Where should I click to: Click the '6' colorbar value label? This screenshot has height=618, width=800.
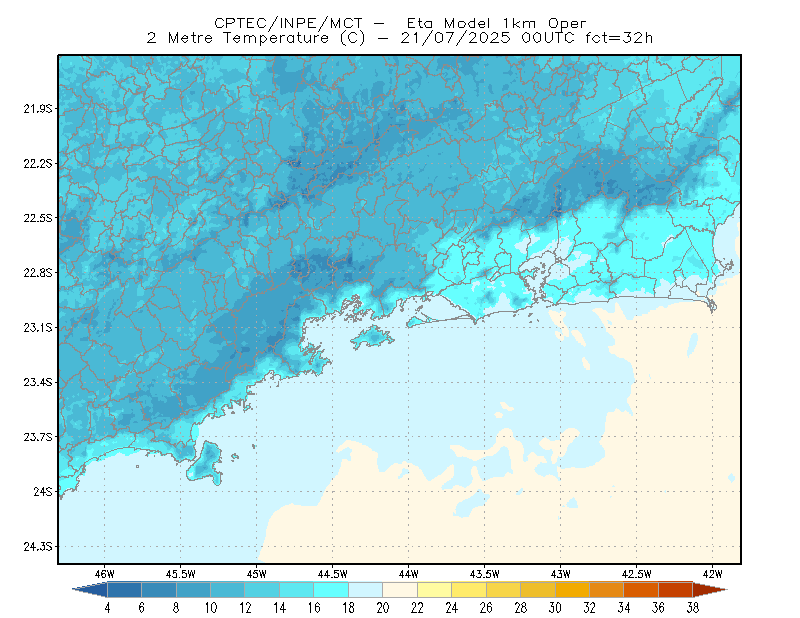click(142, 608)
